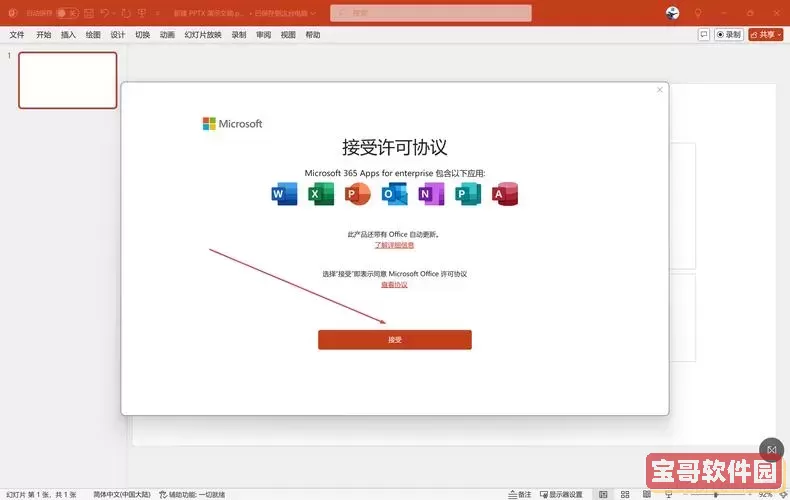Screen dimensions: 790x500
Task: Click the Publisher app icon in the dialog
Action: coord(468,194)
